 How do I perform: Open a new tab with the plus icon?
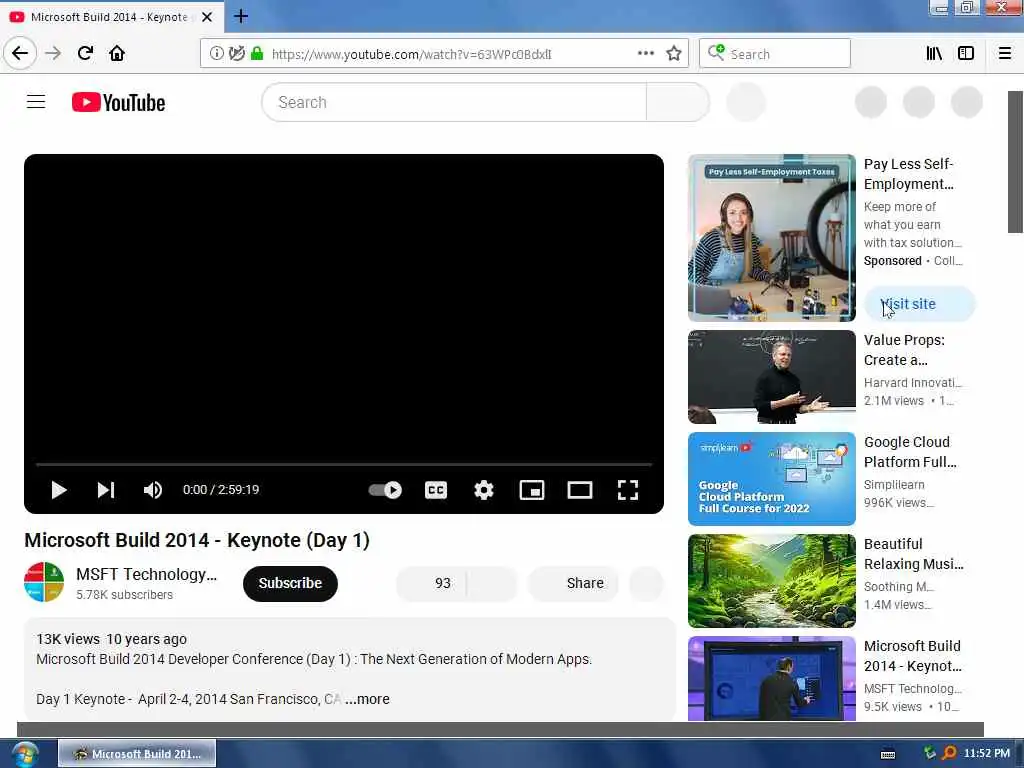[241, 16]
